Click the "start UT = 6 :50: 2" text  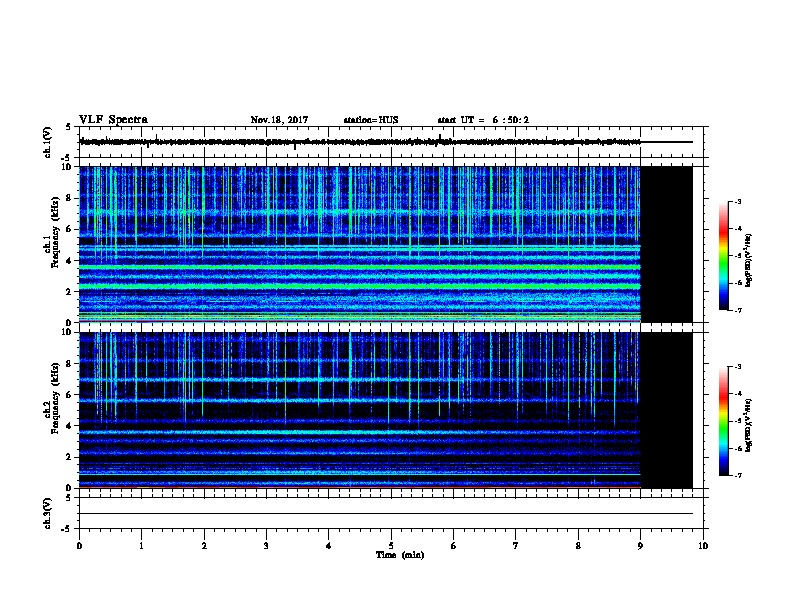(x=483, y=120)
